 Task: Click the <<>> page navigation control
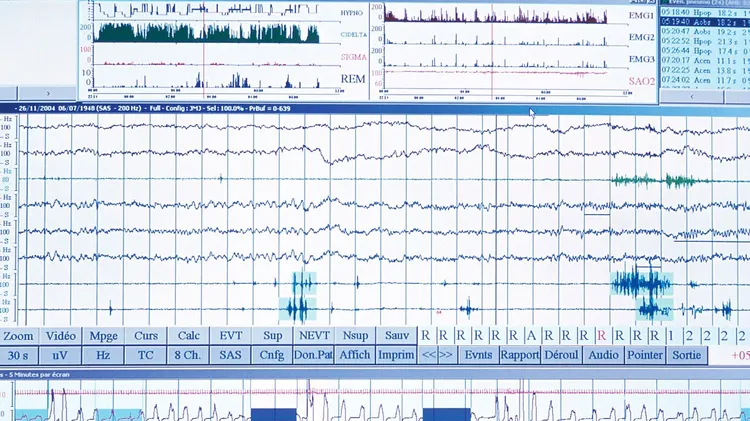437,355
